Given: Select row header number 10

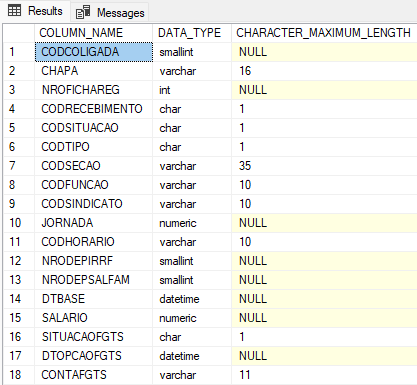Looking at the screenshot, I should 19,223.
